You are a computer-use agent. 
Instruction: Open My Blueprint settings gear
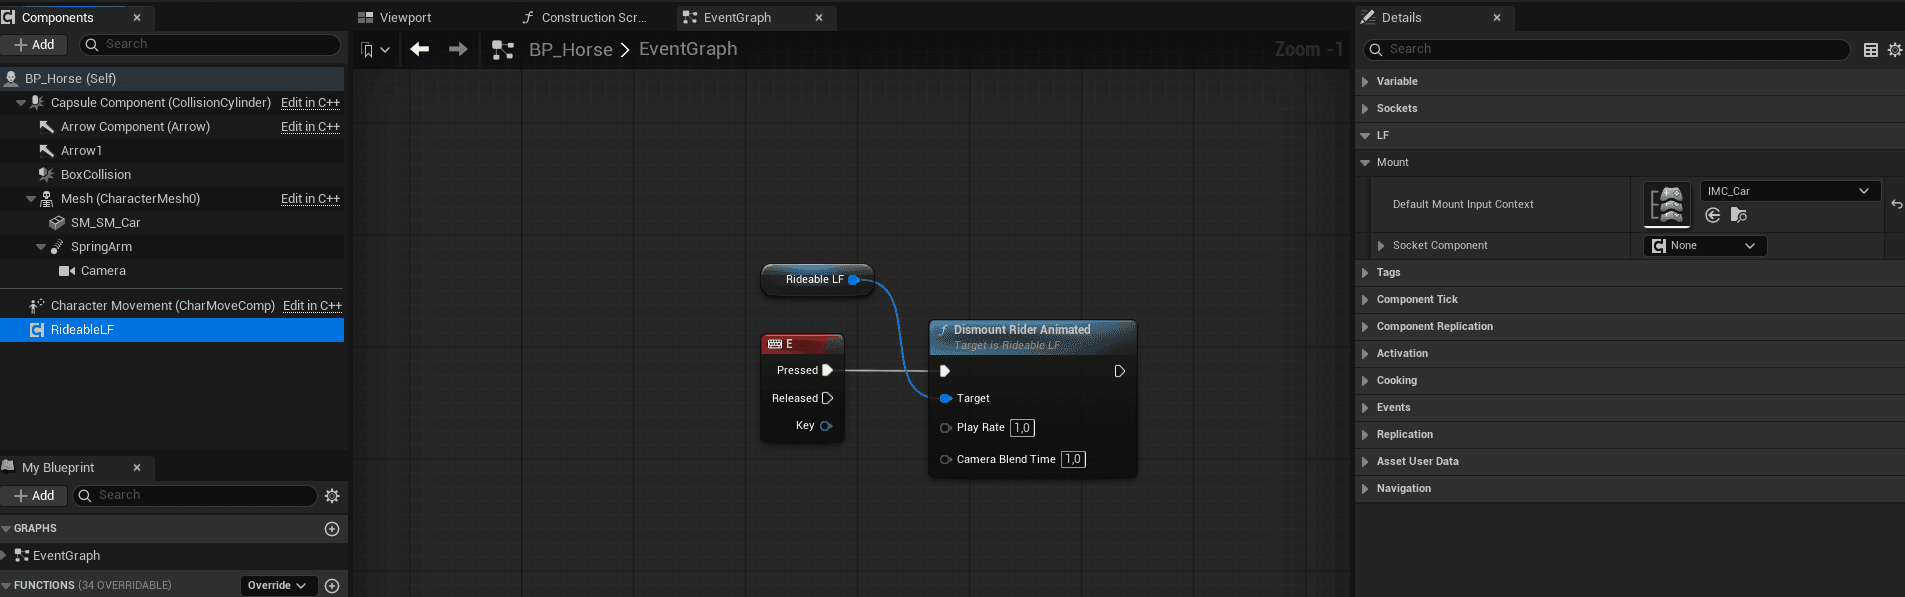click(332, 496)
